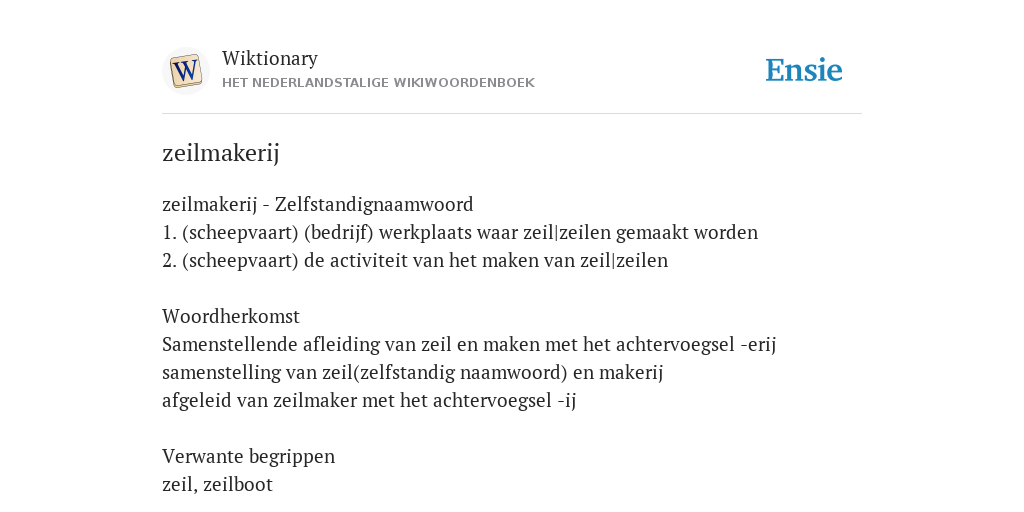Click the Woordherkomst section label
This screenshot has width=1024, height=512.
tap(231, 316)
